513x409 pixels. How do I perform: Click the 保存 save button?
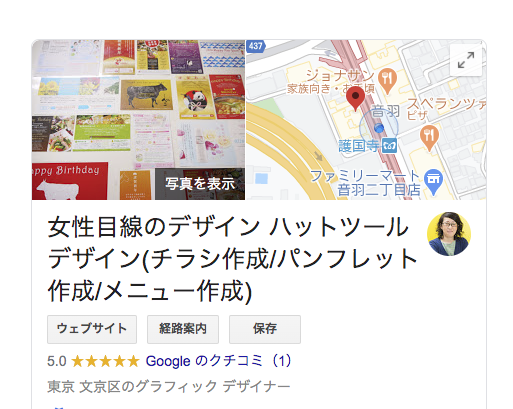pos(265,329)
